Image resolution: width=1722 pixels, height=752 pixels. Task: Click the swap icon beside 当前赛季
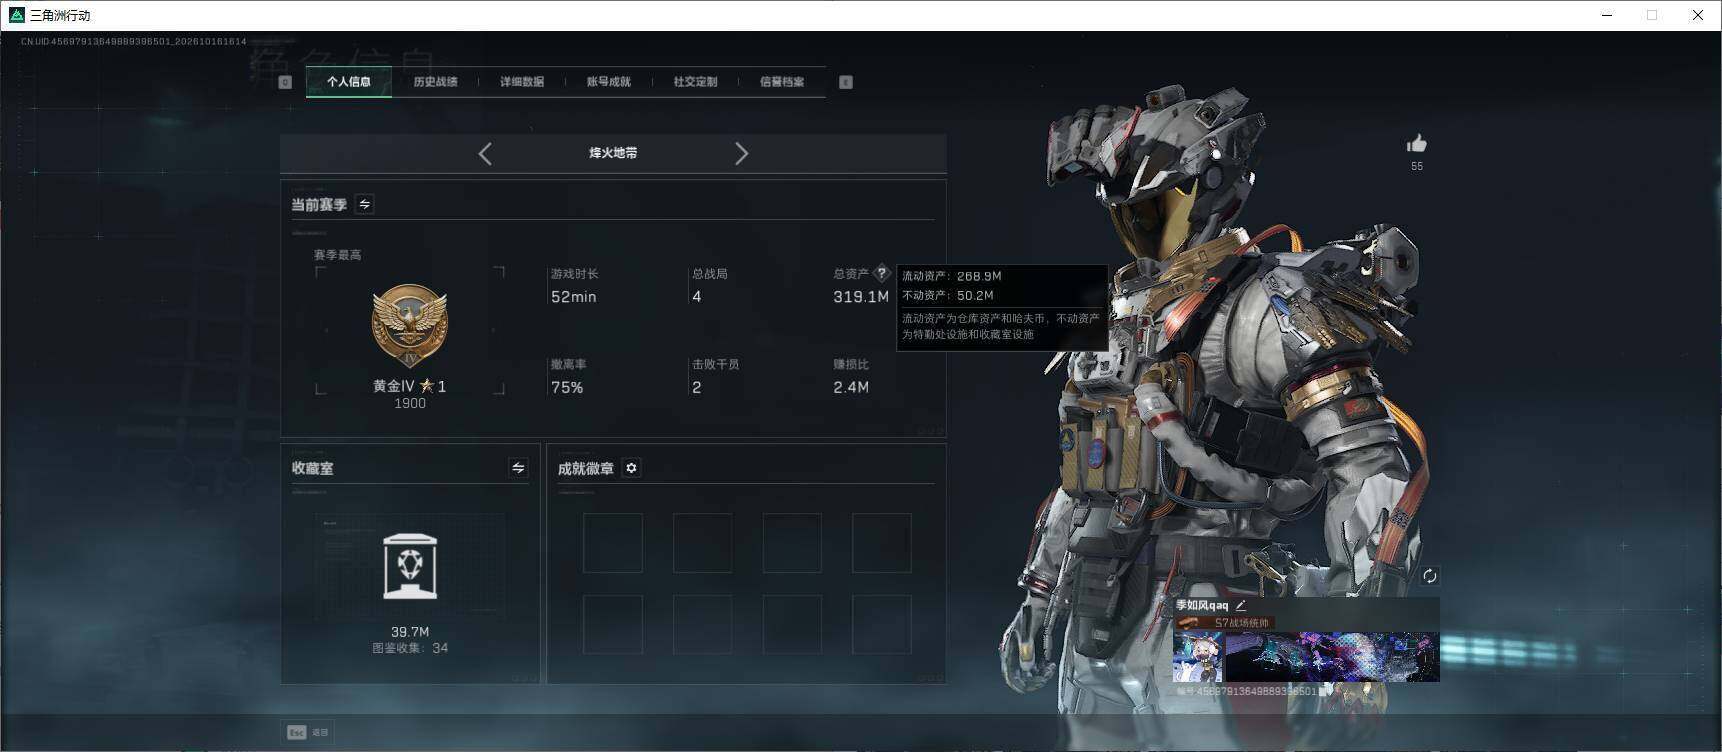pyautogui.click(x=365, y=204)
